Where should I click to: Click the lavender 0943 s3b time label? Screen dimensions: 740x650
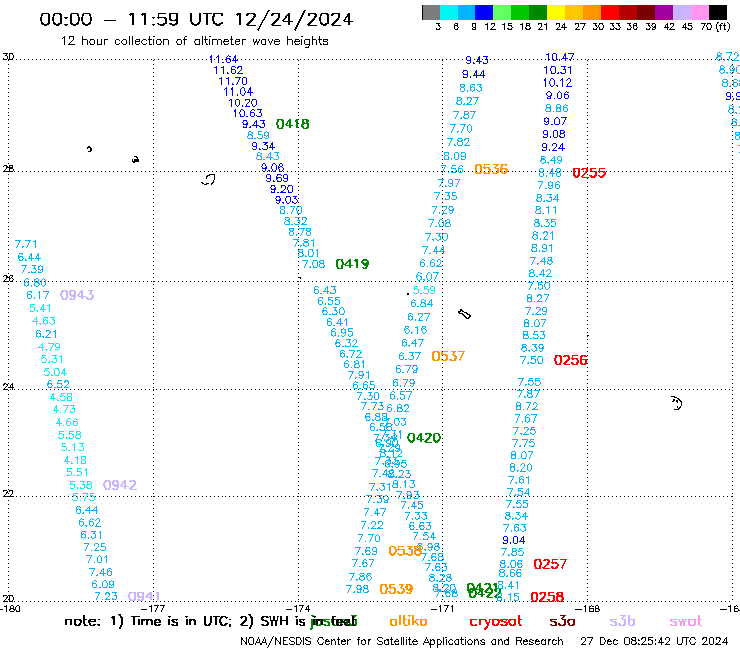tap(77, 295)
